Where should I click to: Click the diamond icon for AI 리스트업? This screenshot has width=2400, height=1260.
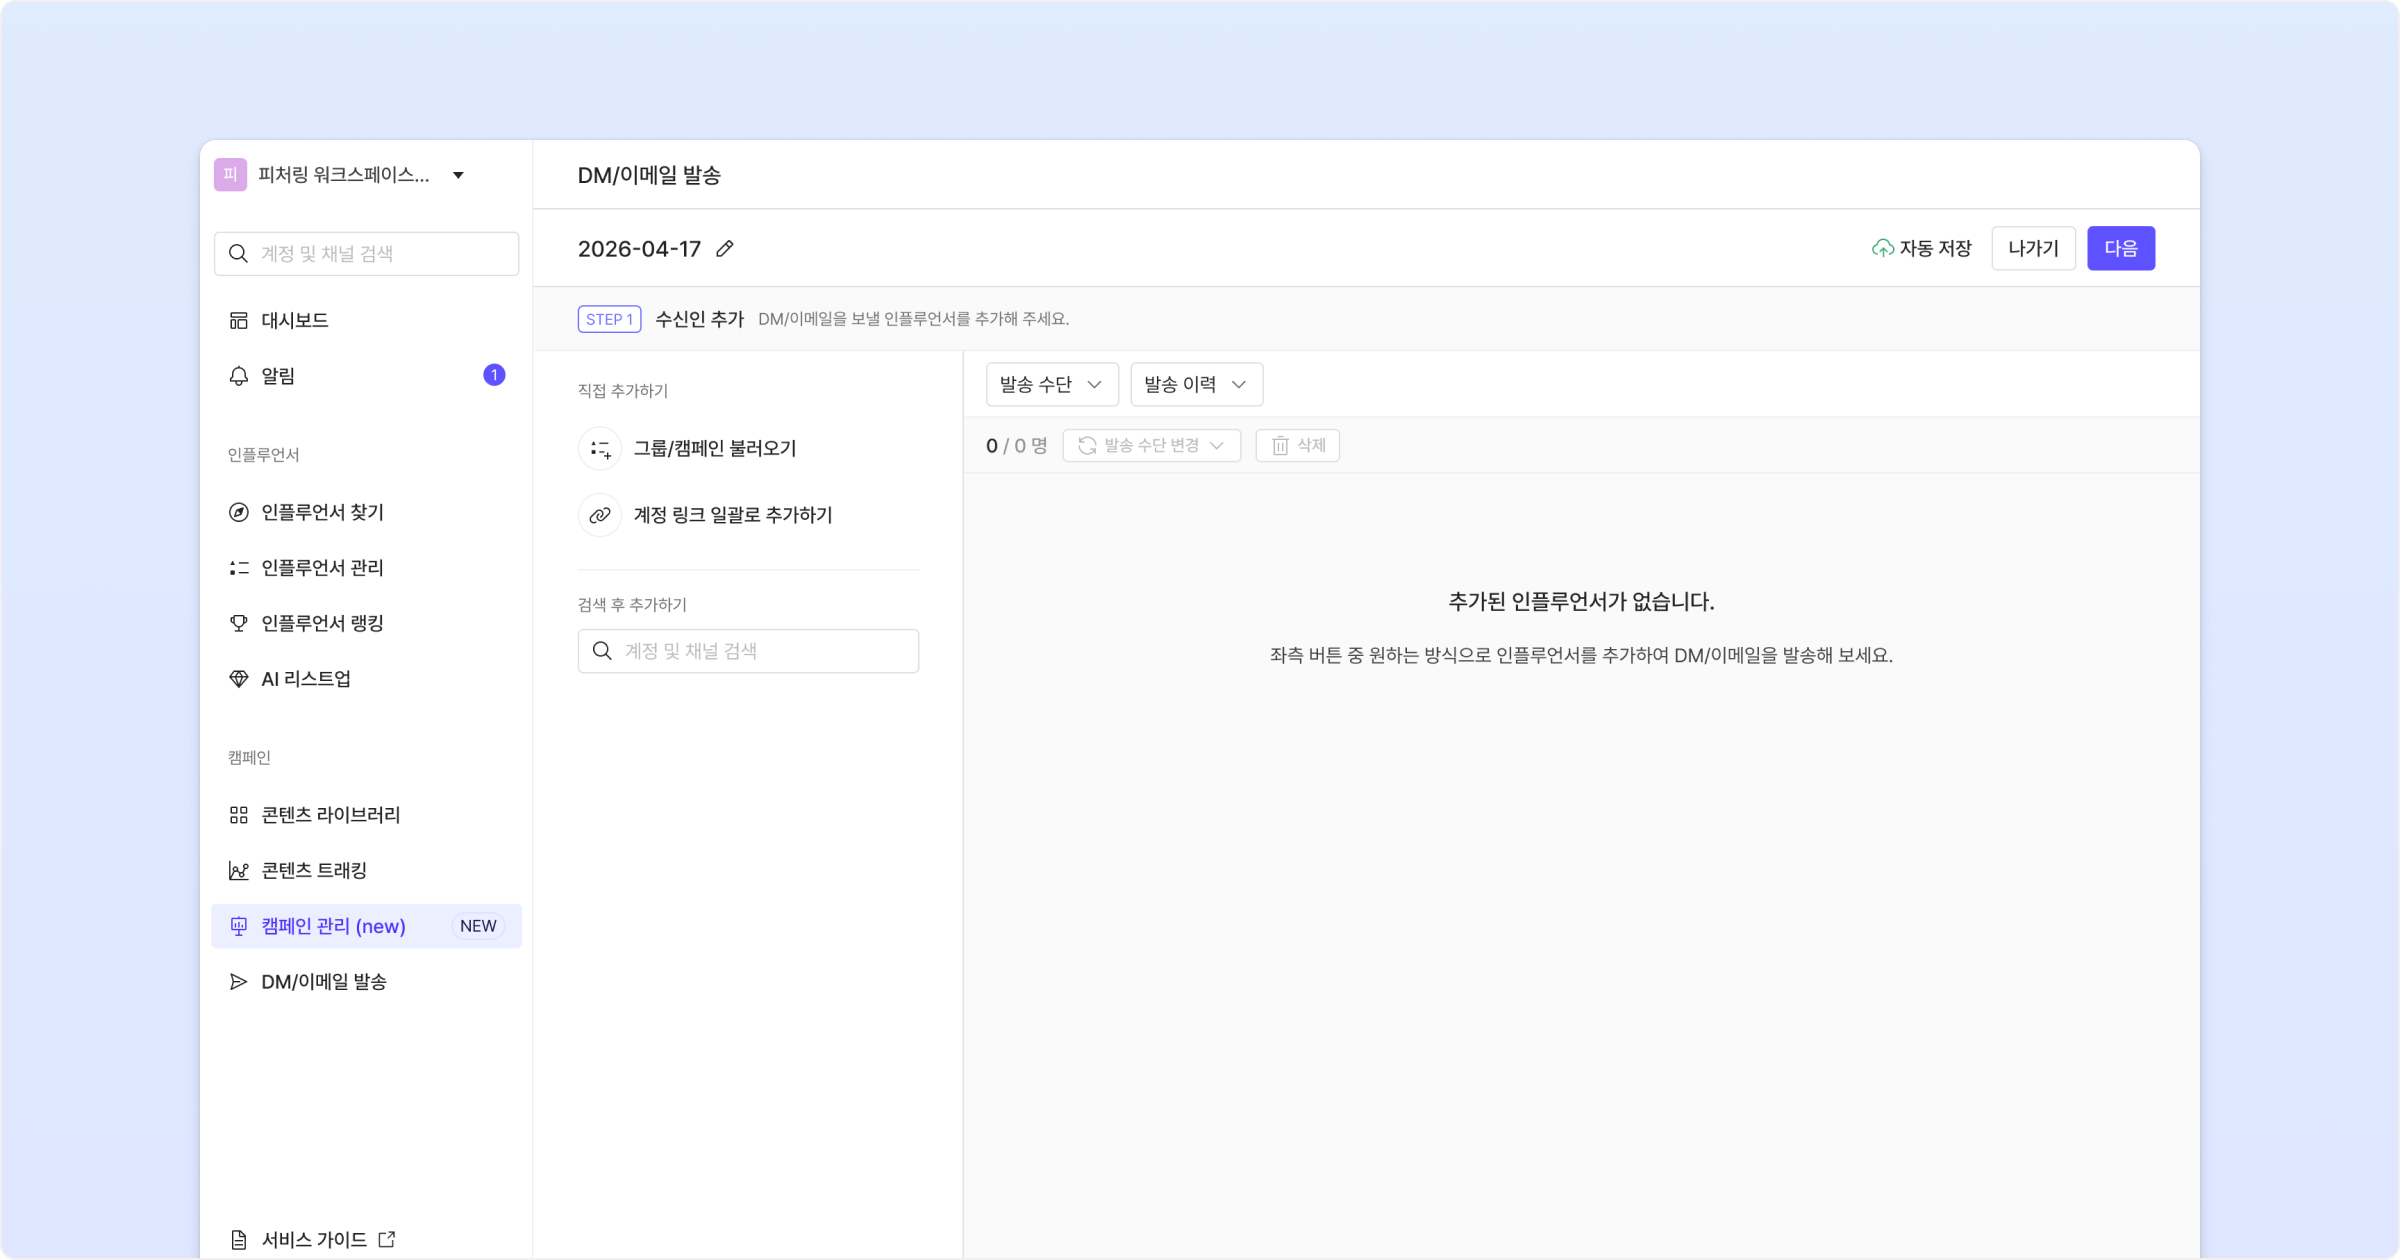(x=238, y=679)
